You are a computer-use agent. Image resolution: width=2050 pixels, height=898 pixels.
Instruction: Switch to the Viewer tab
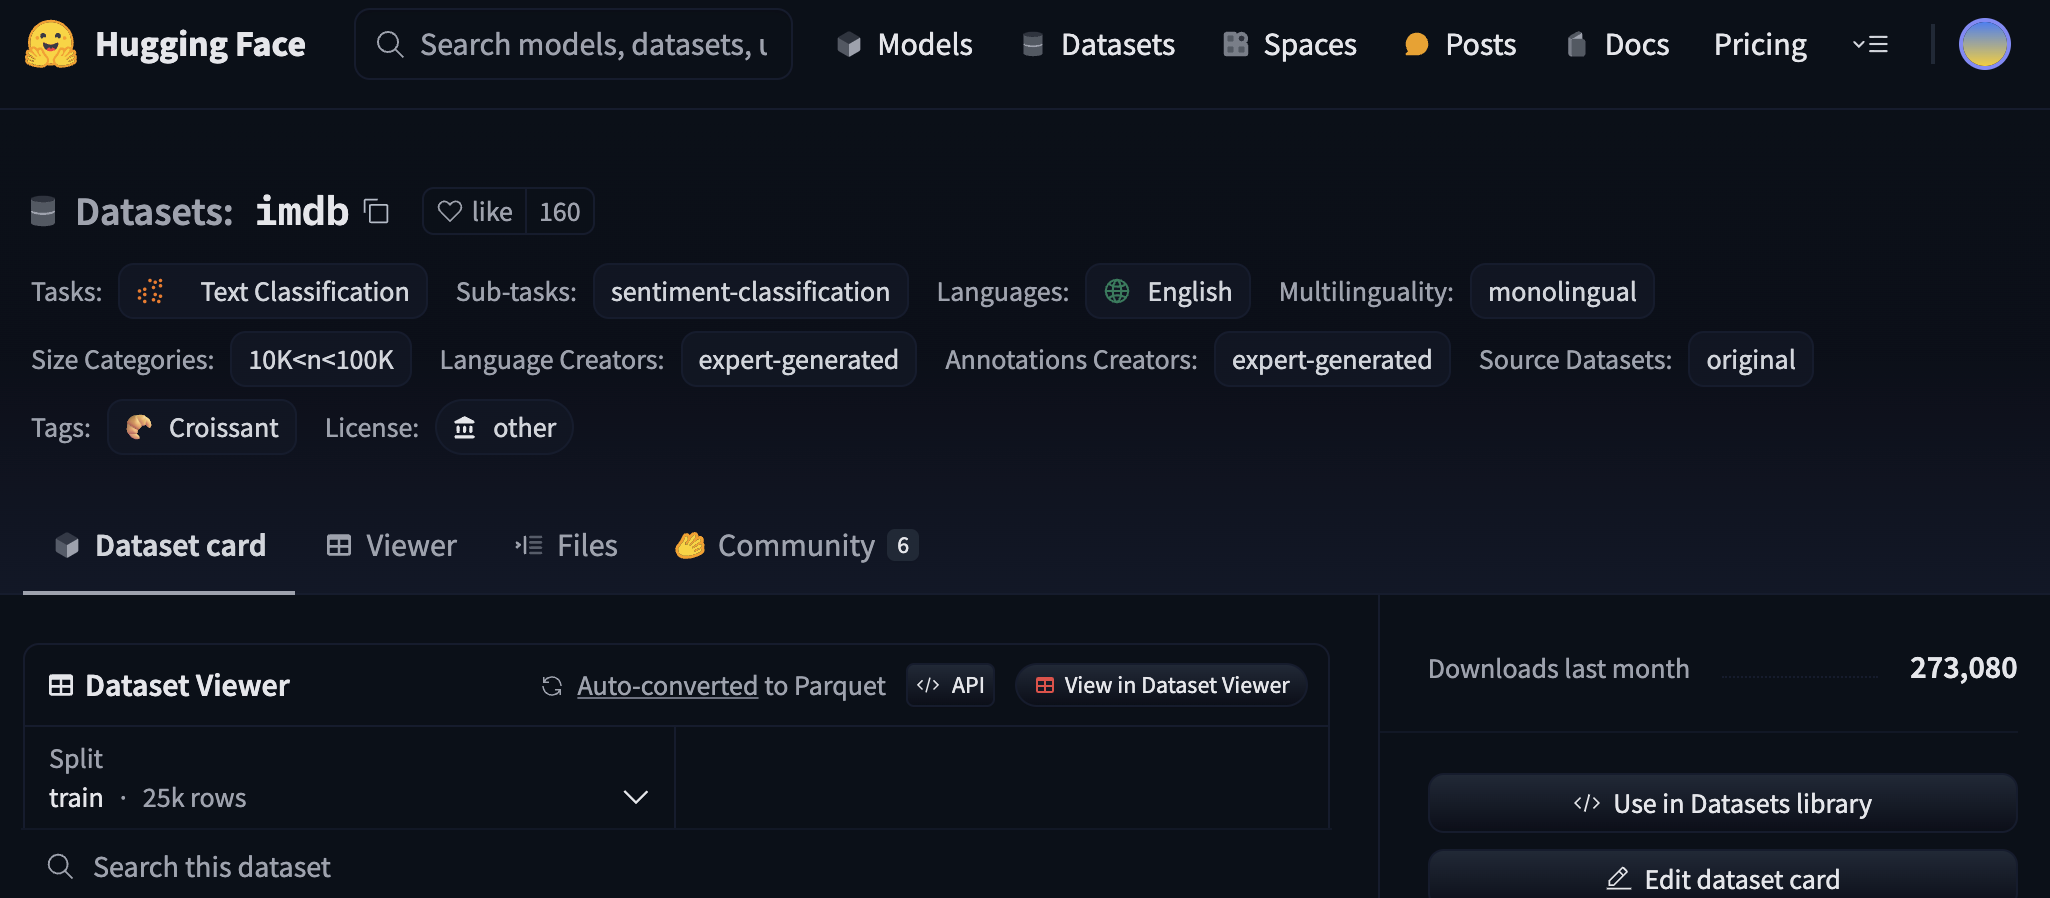click(391, 545)
